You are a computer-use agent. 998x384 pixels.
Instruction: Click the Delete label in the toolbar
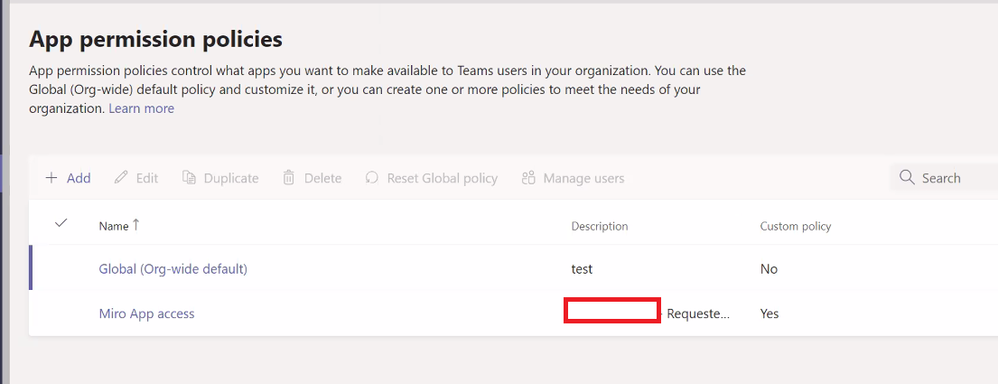click(x=323, y=178)
